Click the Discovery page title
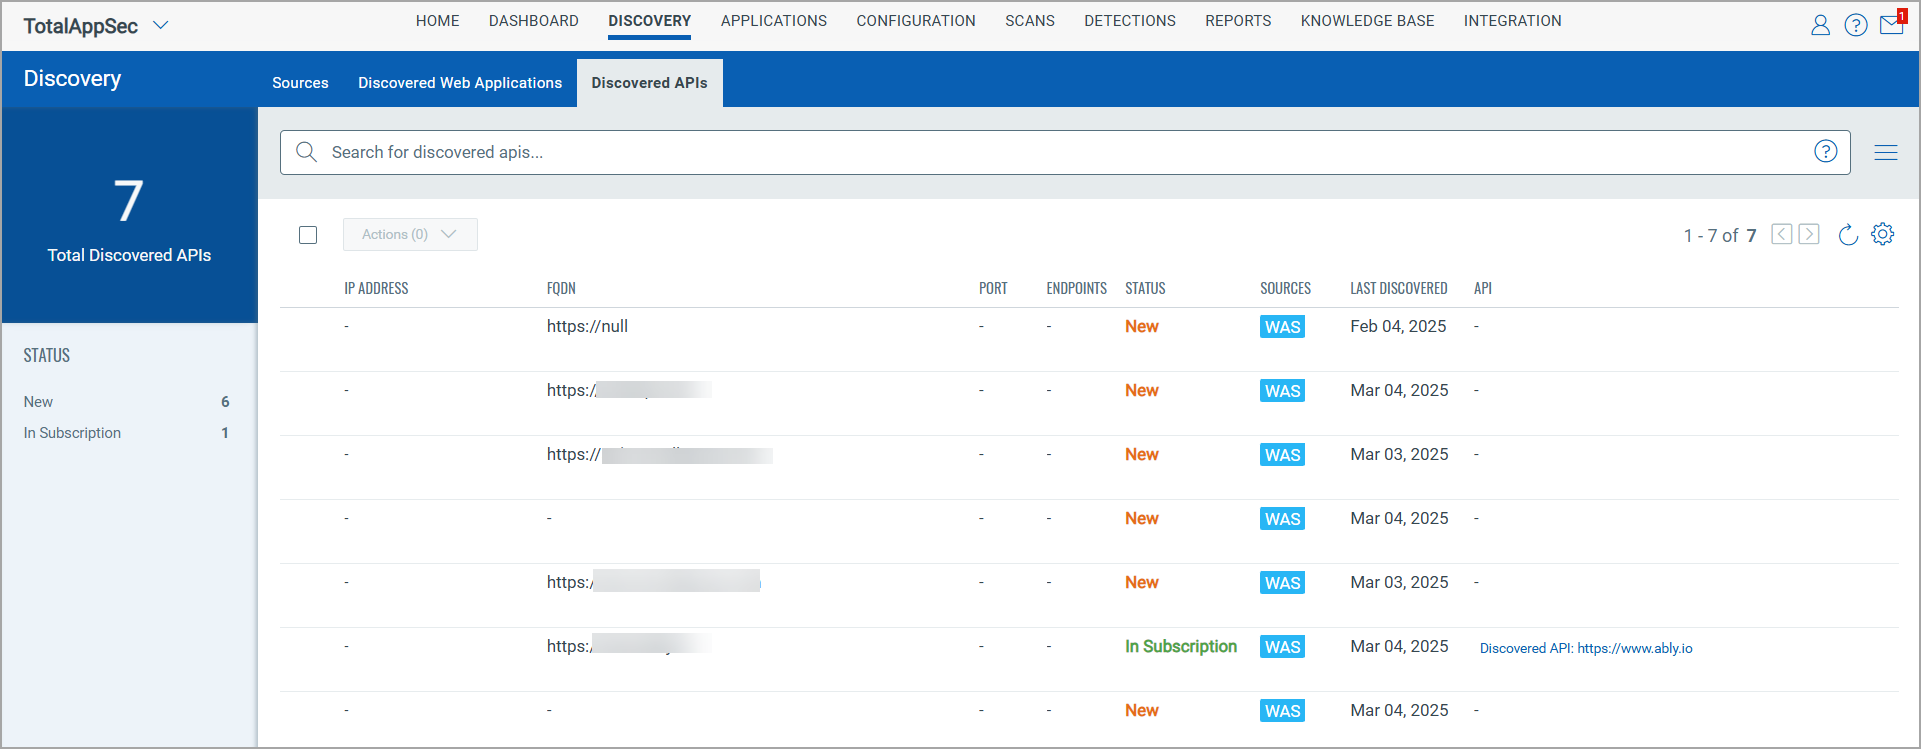 click(x=72, y=78)
